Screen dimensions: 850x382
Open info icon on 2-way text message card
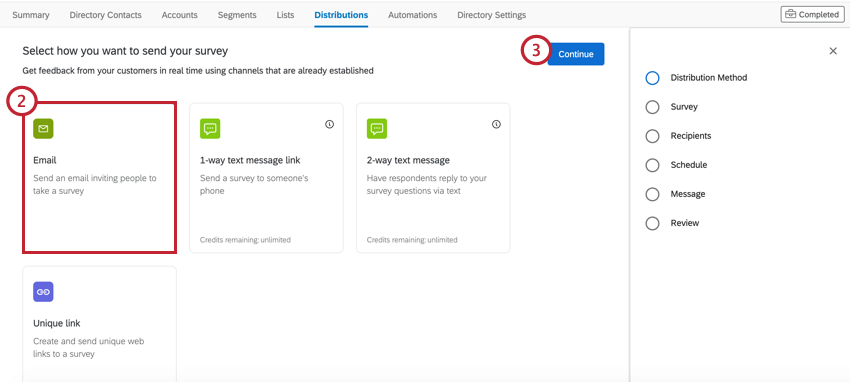[496, 124]
